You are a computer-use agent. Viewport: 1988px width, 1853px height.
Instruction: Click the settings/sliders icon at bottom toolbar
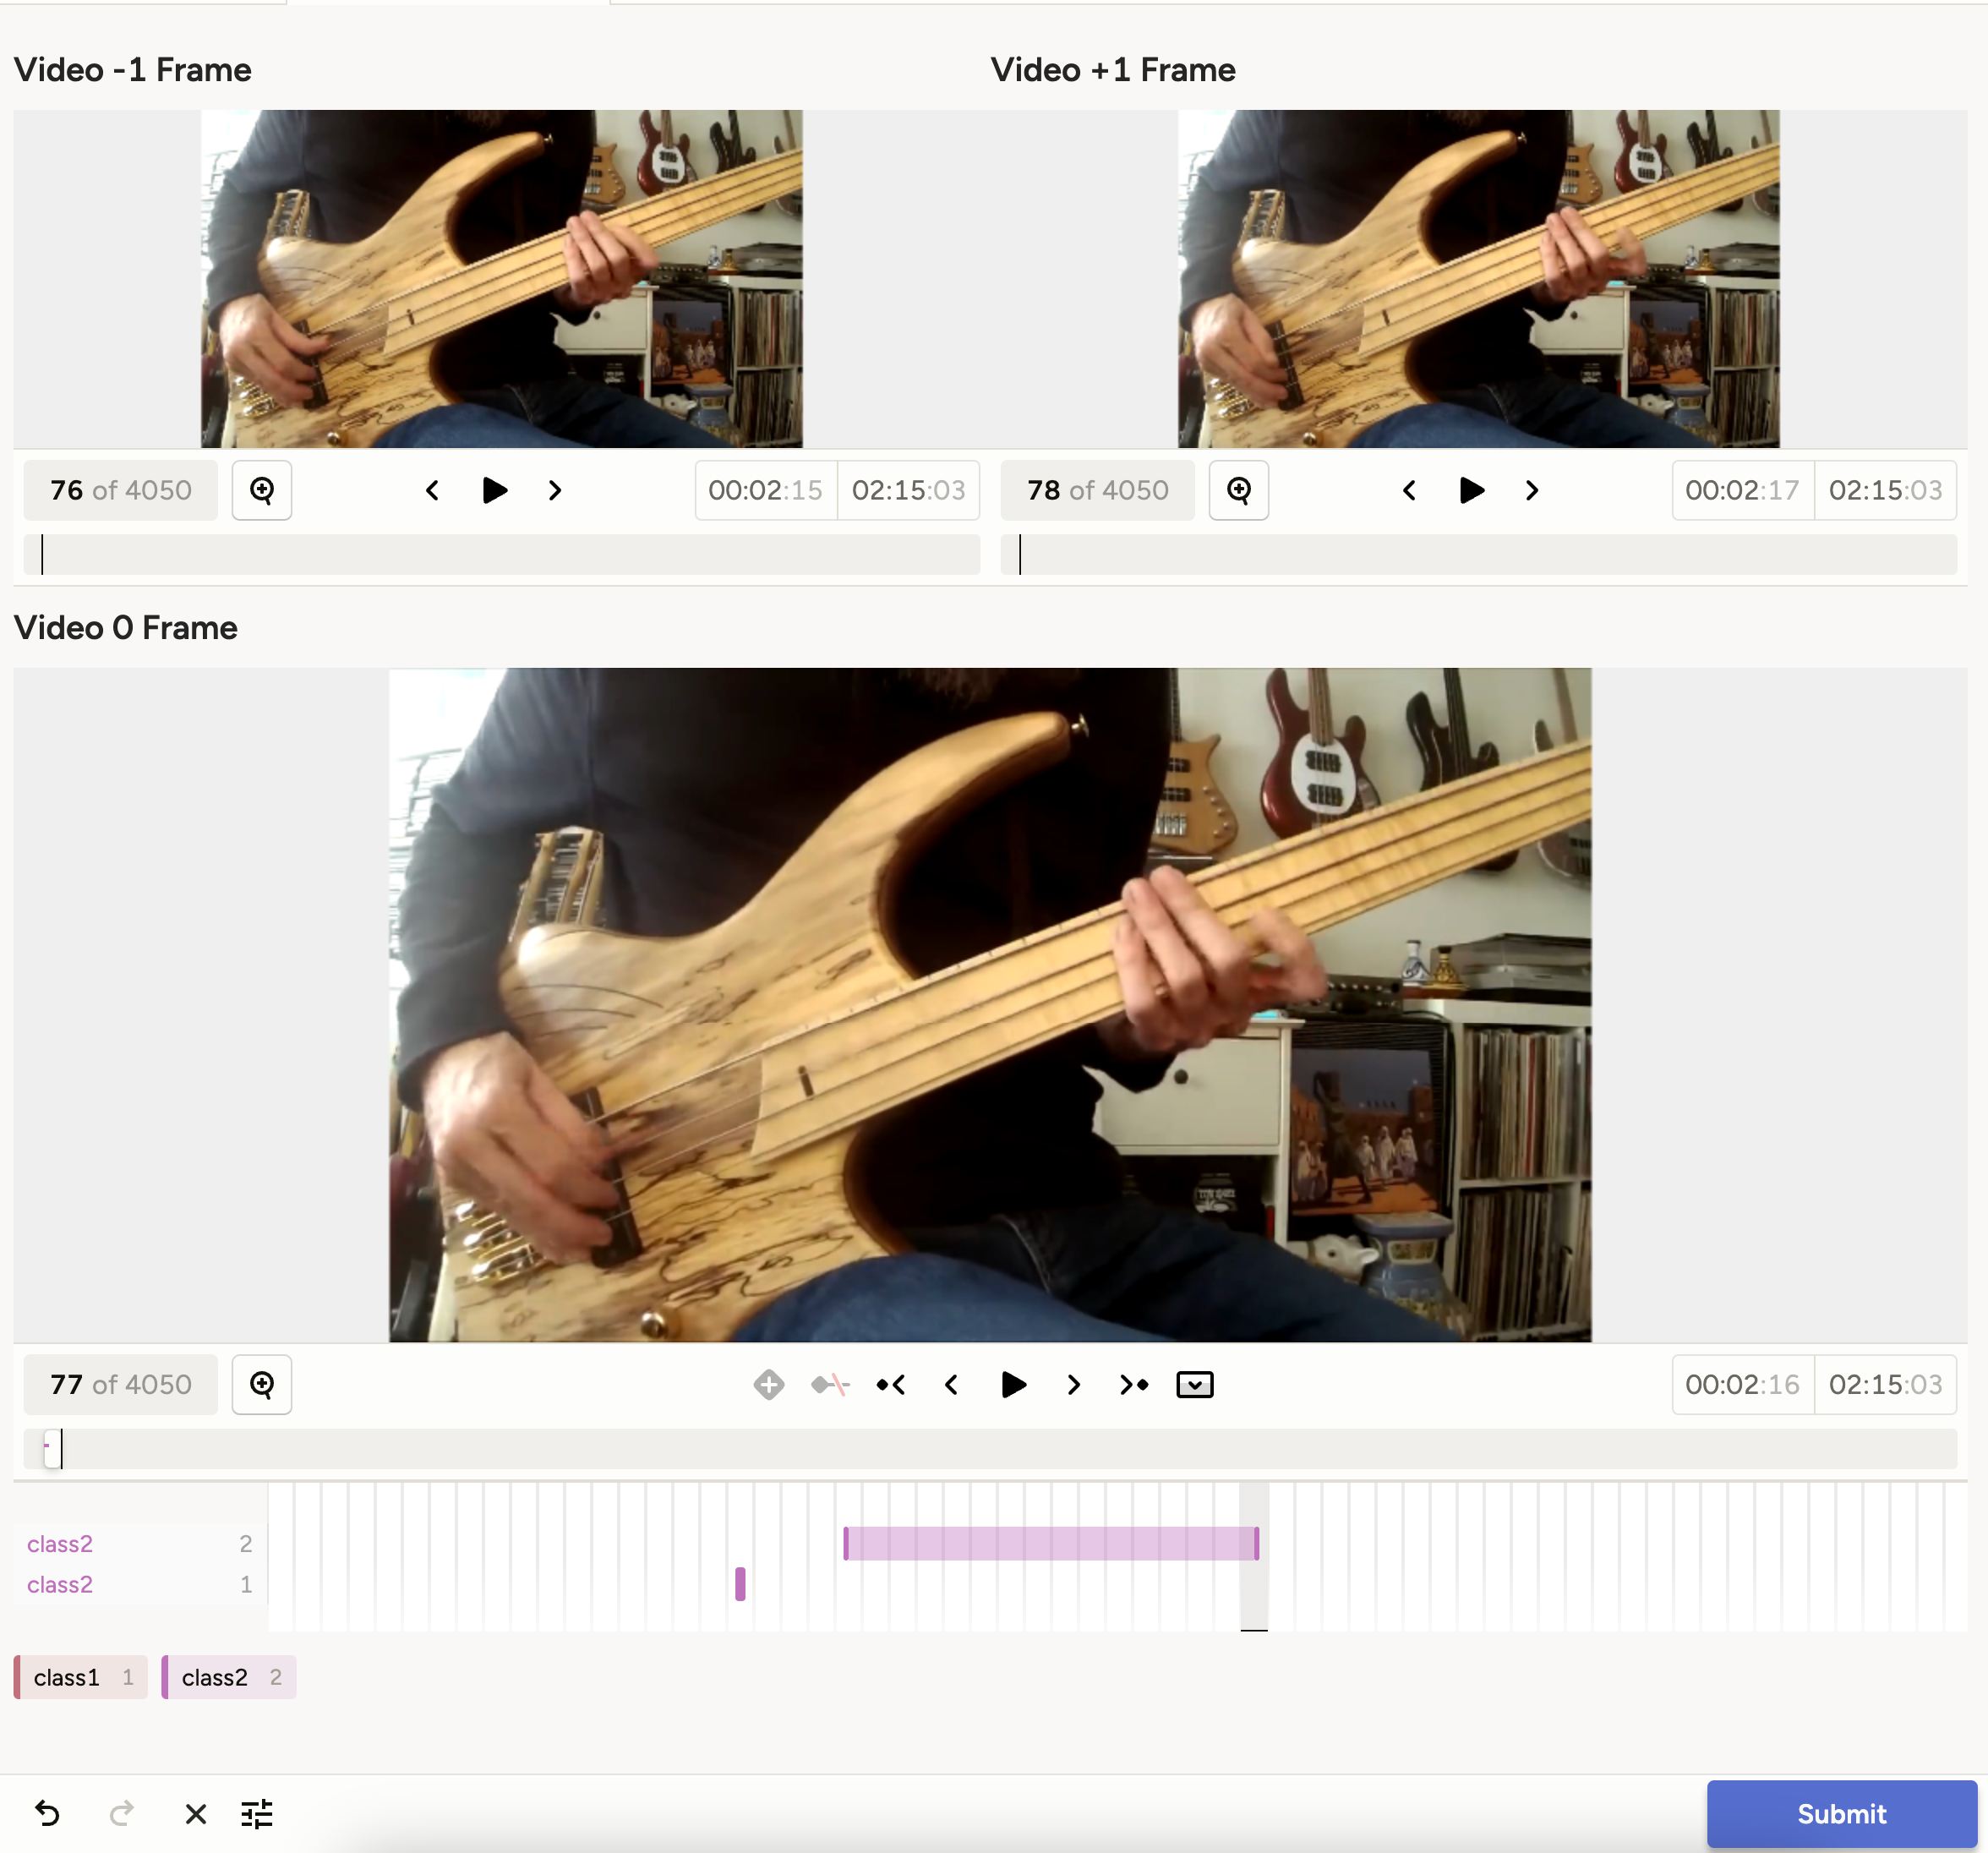click(256, 1815)
